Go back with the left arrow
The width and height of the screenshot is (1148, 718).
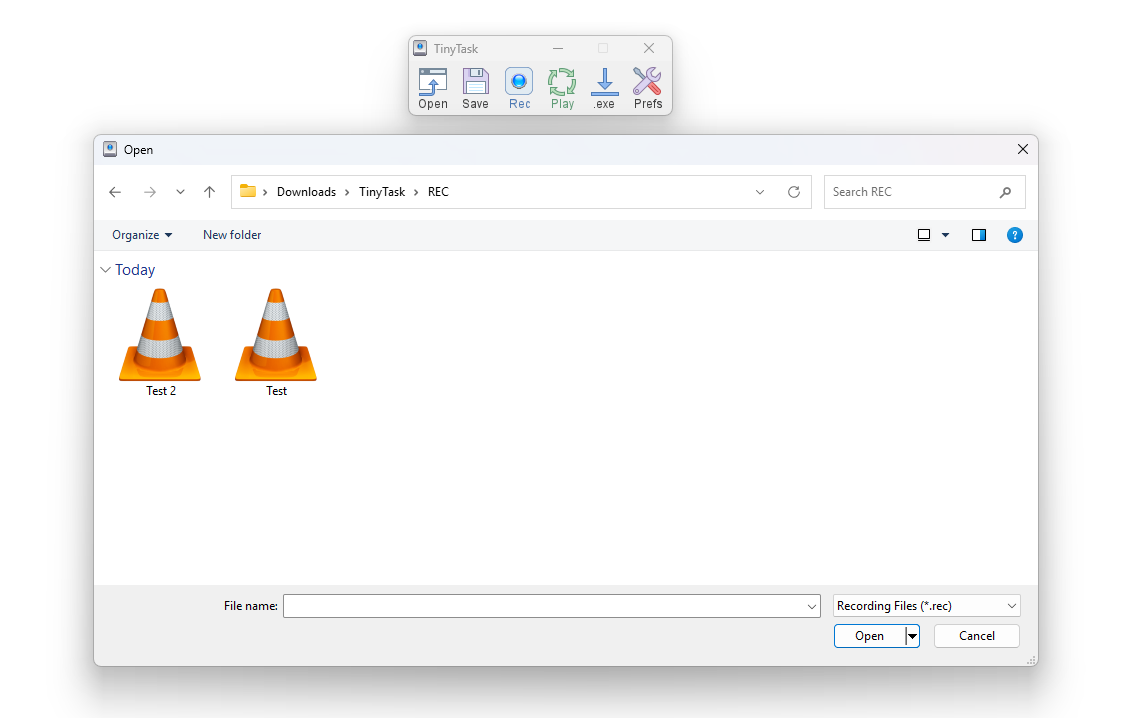[x=115, y=192]
